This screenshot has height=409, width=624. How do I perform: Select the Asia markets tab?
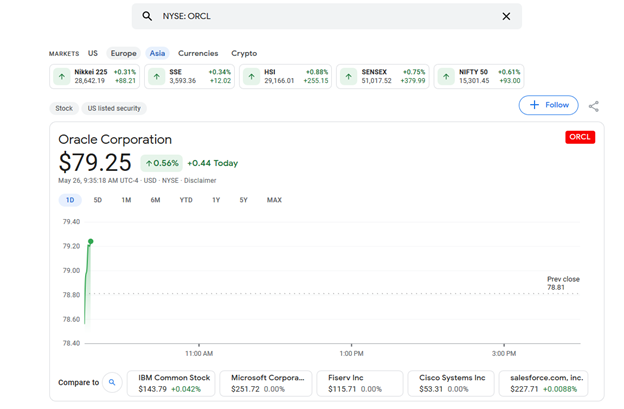point(157,53)
